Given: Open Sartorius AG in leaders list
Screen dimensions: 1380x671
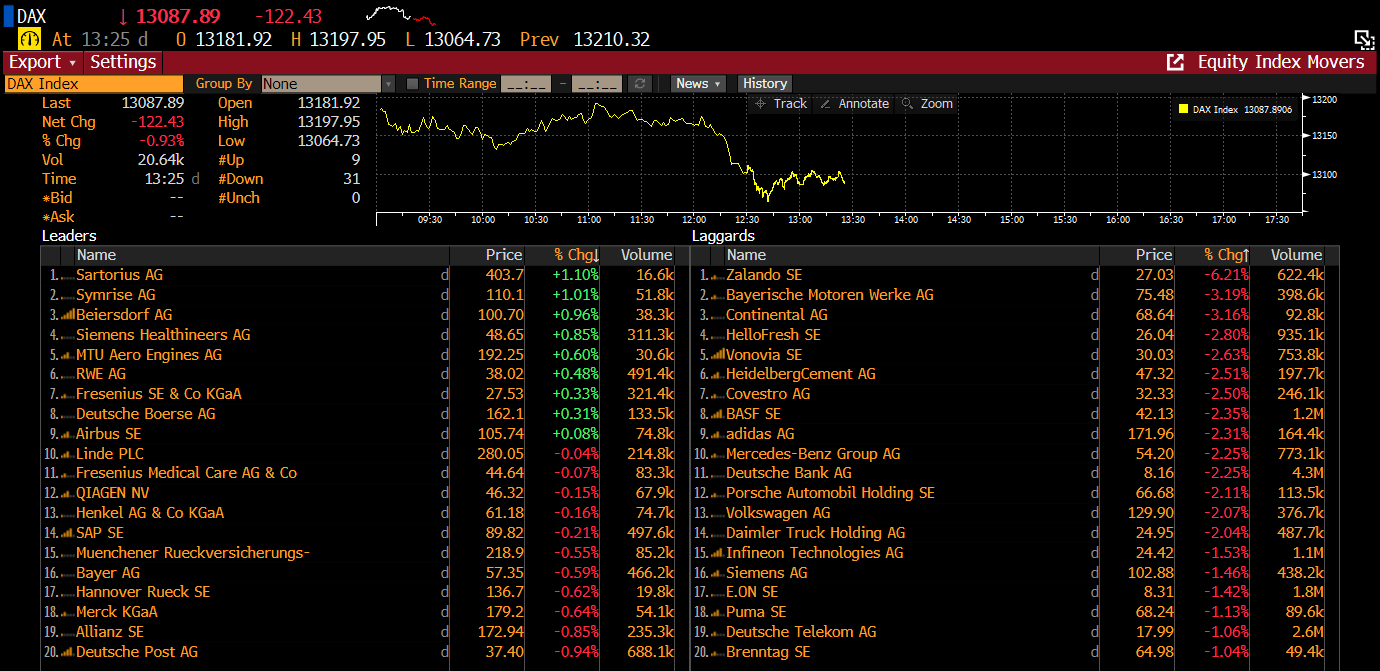Looking at the screenshot, I should point(119,275).
